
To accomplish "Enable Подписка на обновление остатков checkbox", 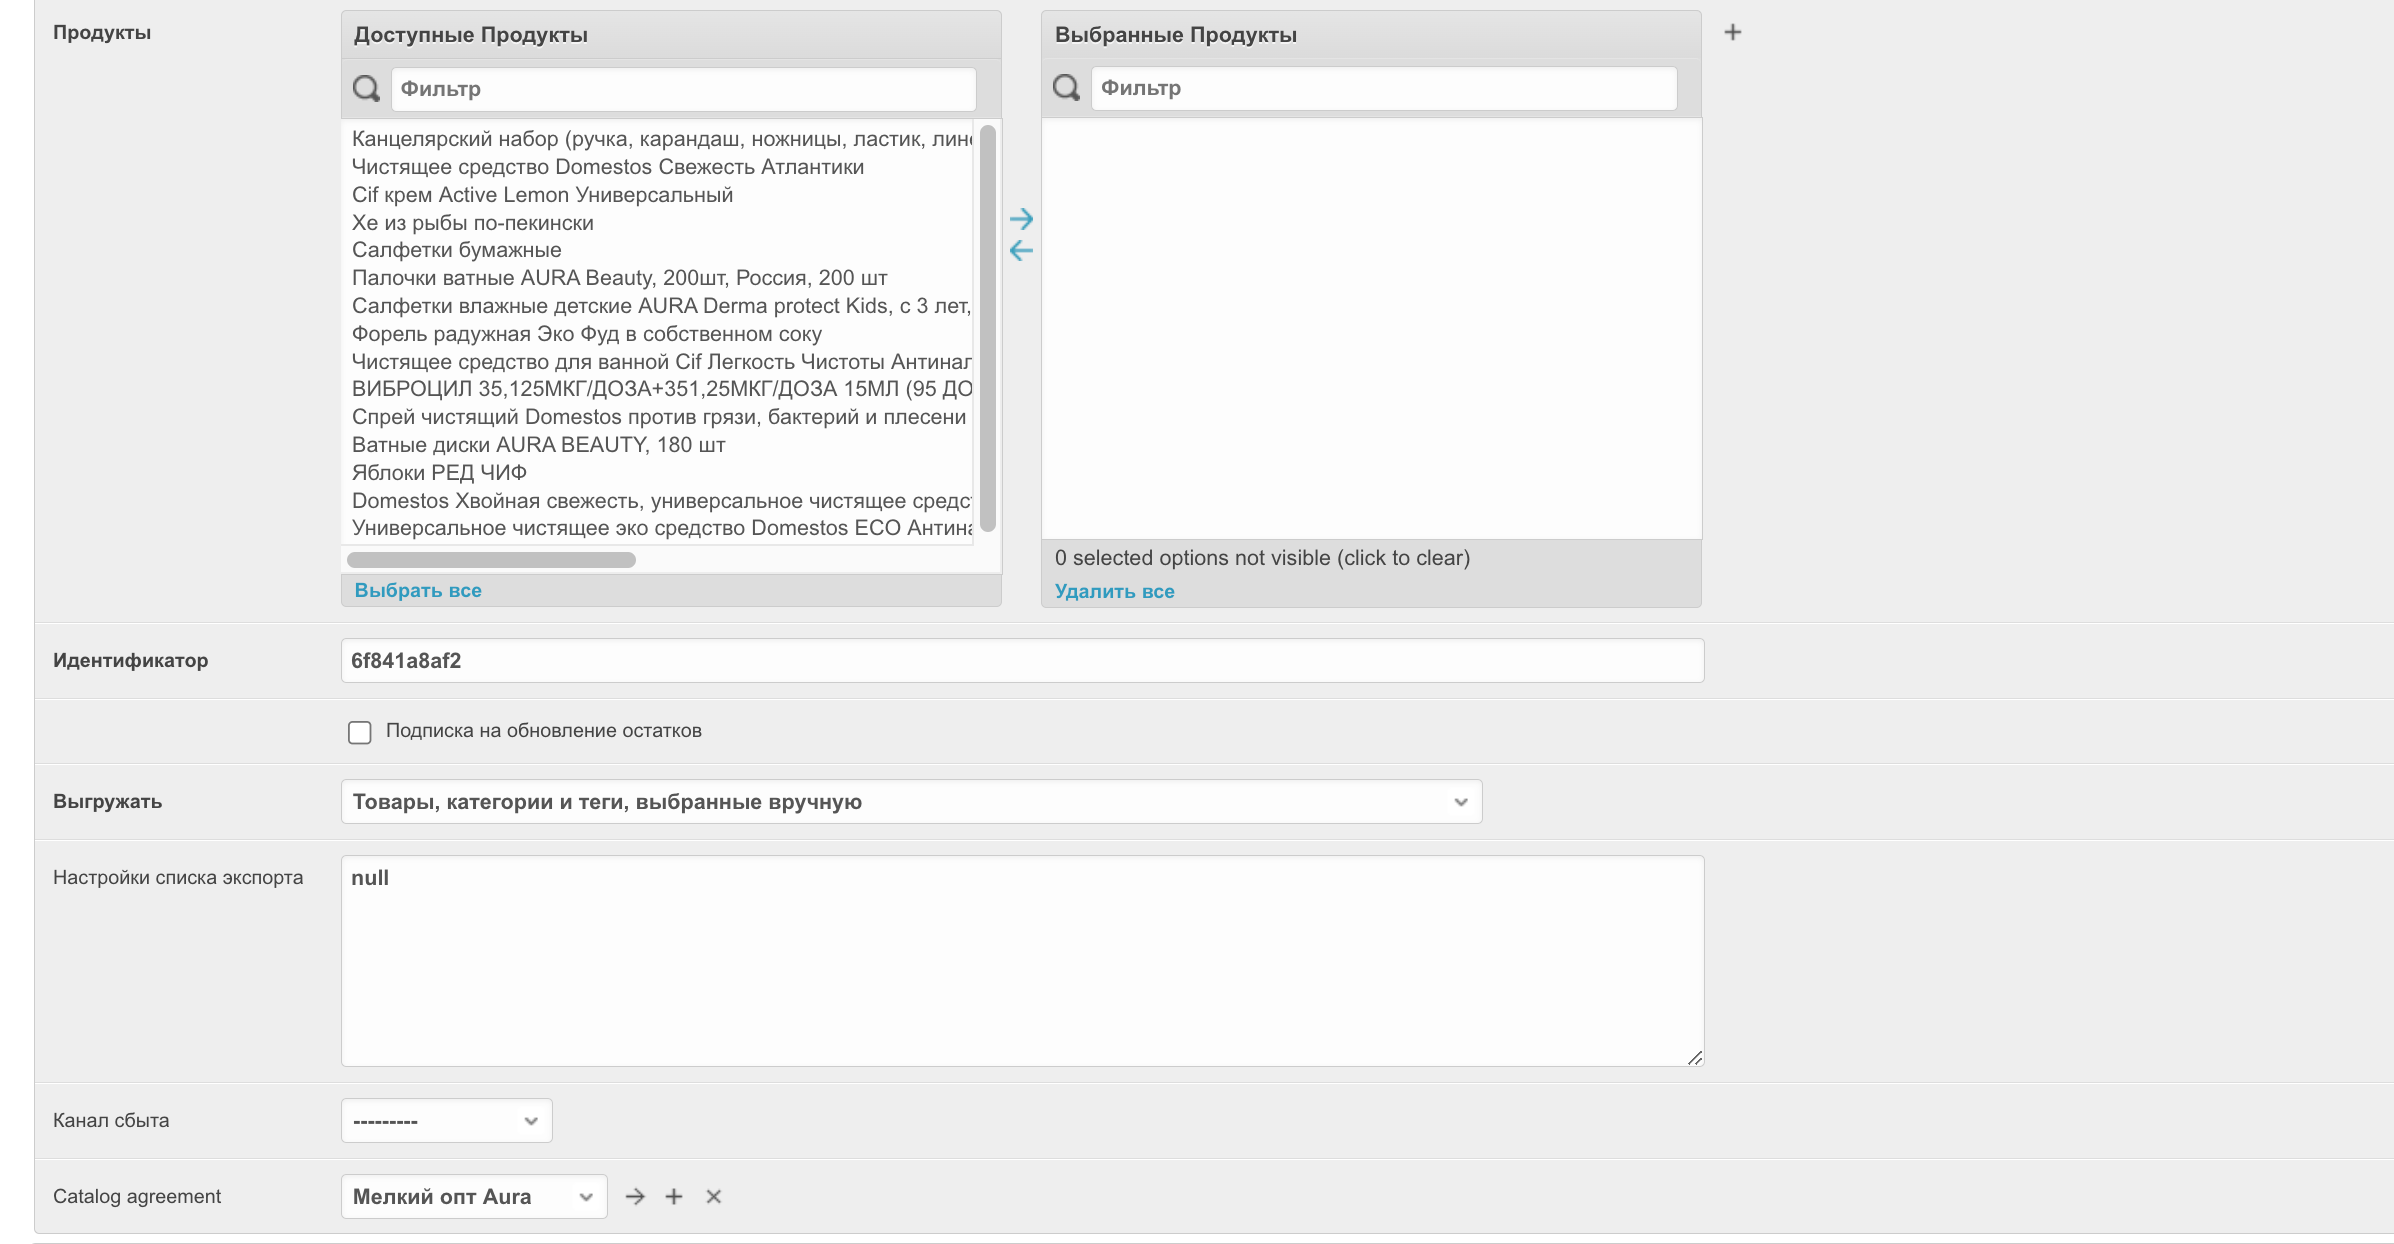I will pyautogui.click(x=360, y=732).
